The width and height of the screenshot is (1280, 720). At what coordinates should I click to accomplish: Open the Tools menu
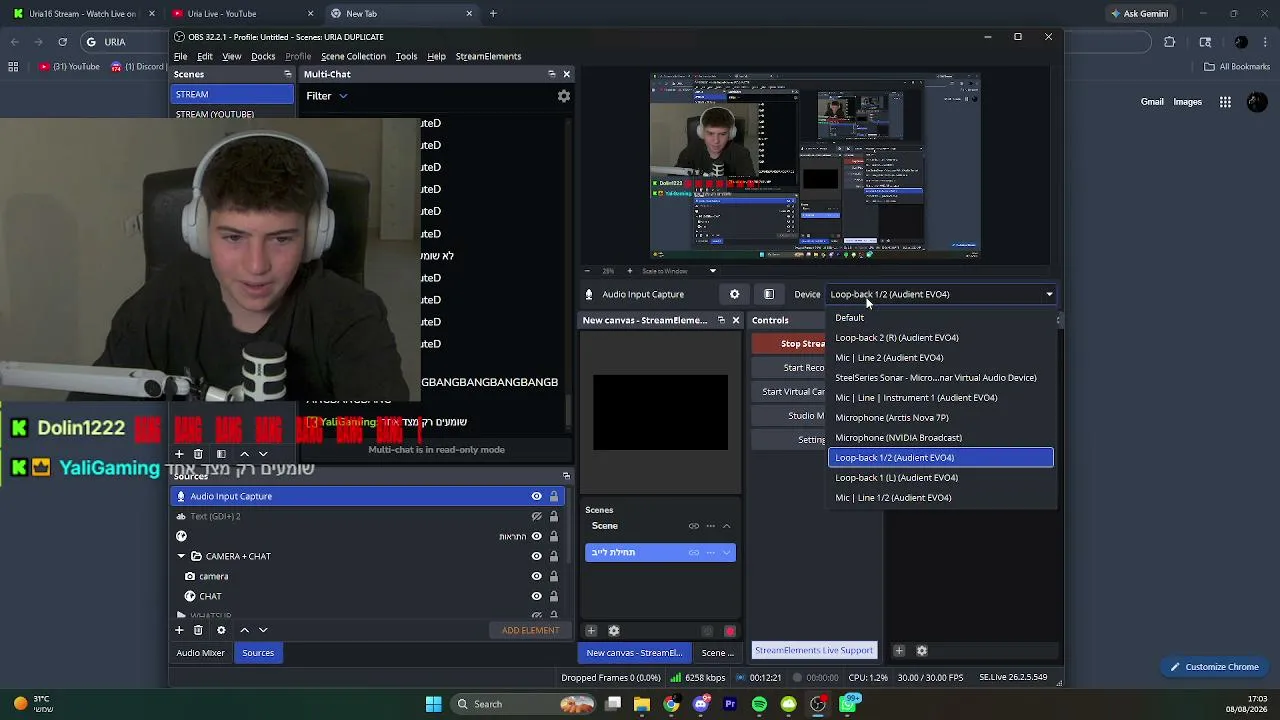click(x=406, y=56)
